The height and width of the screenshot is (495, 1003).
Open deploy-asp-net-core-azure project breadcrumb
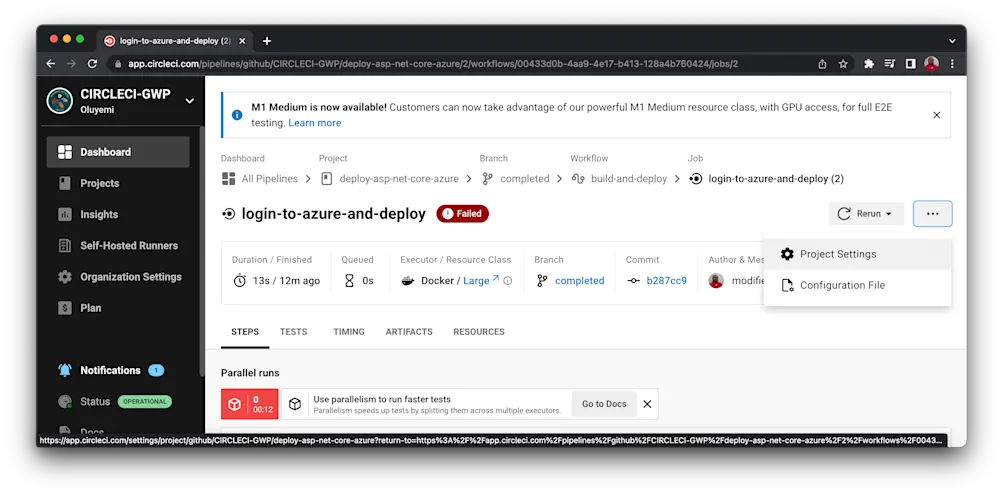click(399, 179)
